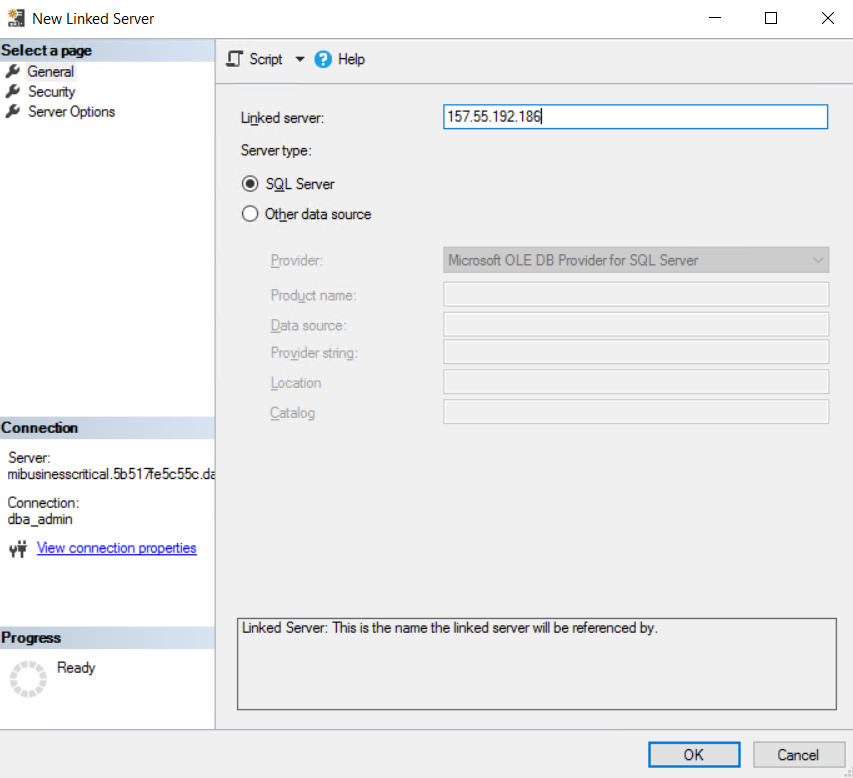This screenshot has width=853, height=778.
Task: Click the Ready progress spinner icon
Action: point(28,678)
